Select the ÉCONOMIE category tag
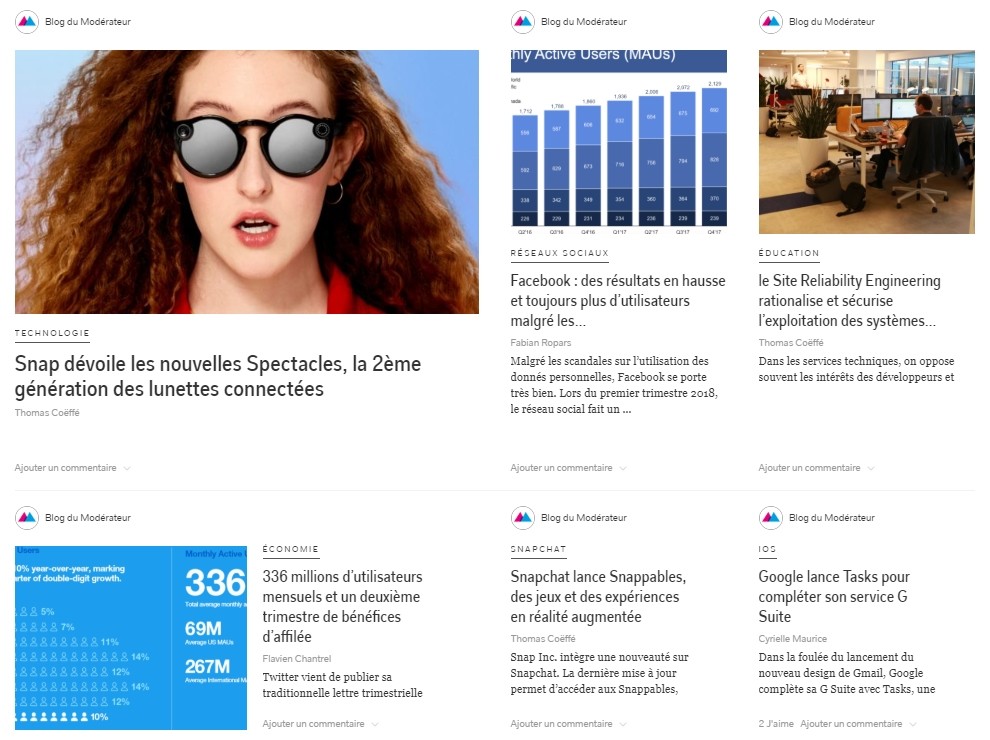990x740 pixels. coord(290,549)
